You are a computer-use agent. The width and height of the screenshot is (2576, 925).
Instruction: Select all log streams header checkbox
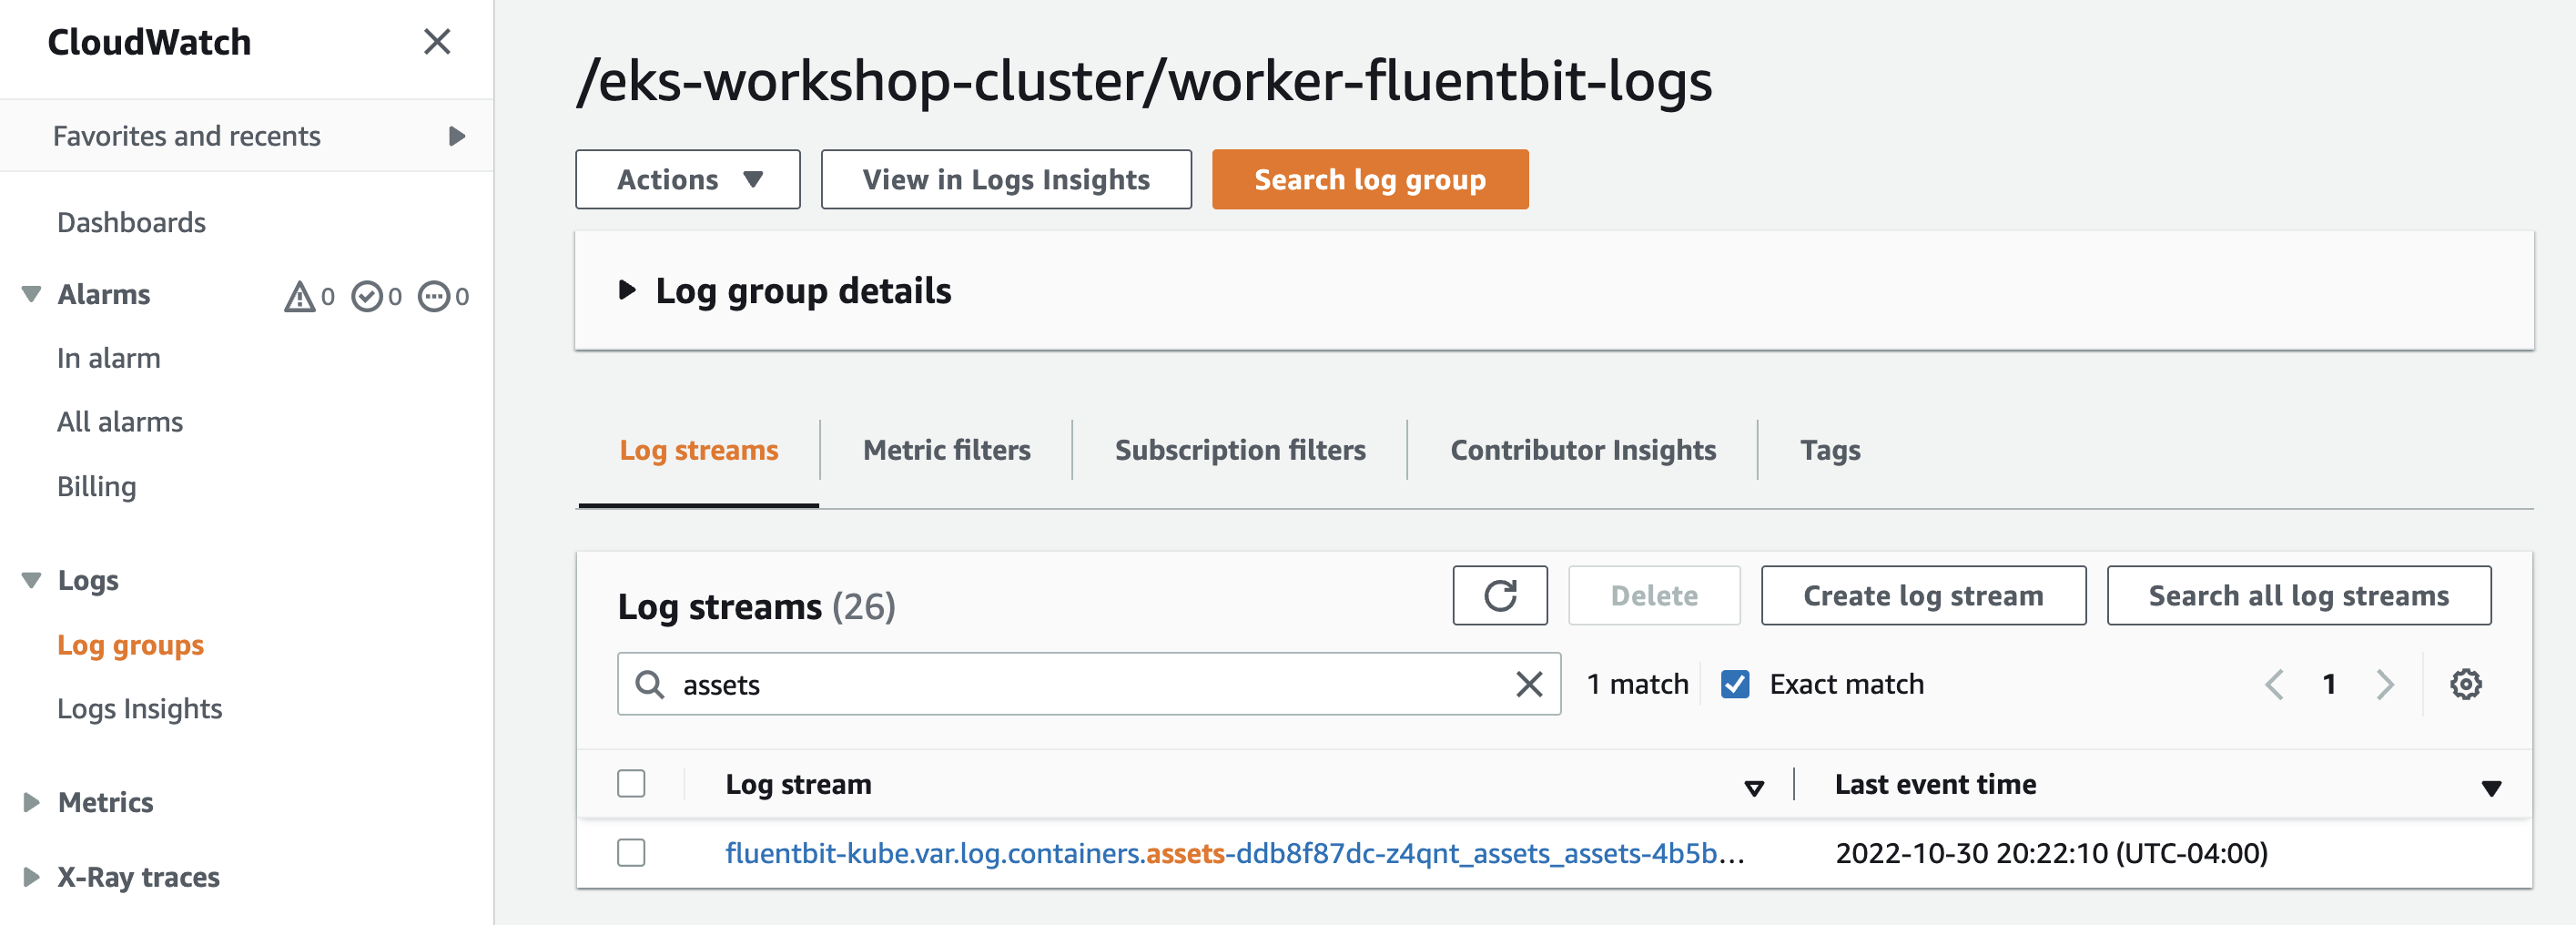pyautogui.click(x=631, y=783)
